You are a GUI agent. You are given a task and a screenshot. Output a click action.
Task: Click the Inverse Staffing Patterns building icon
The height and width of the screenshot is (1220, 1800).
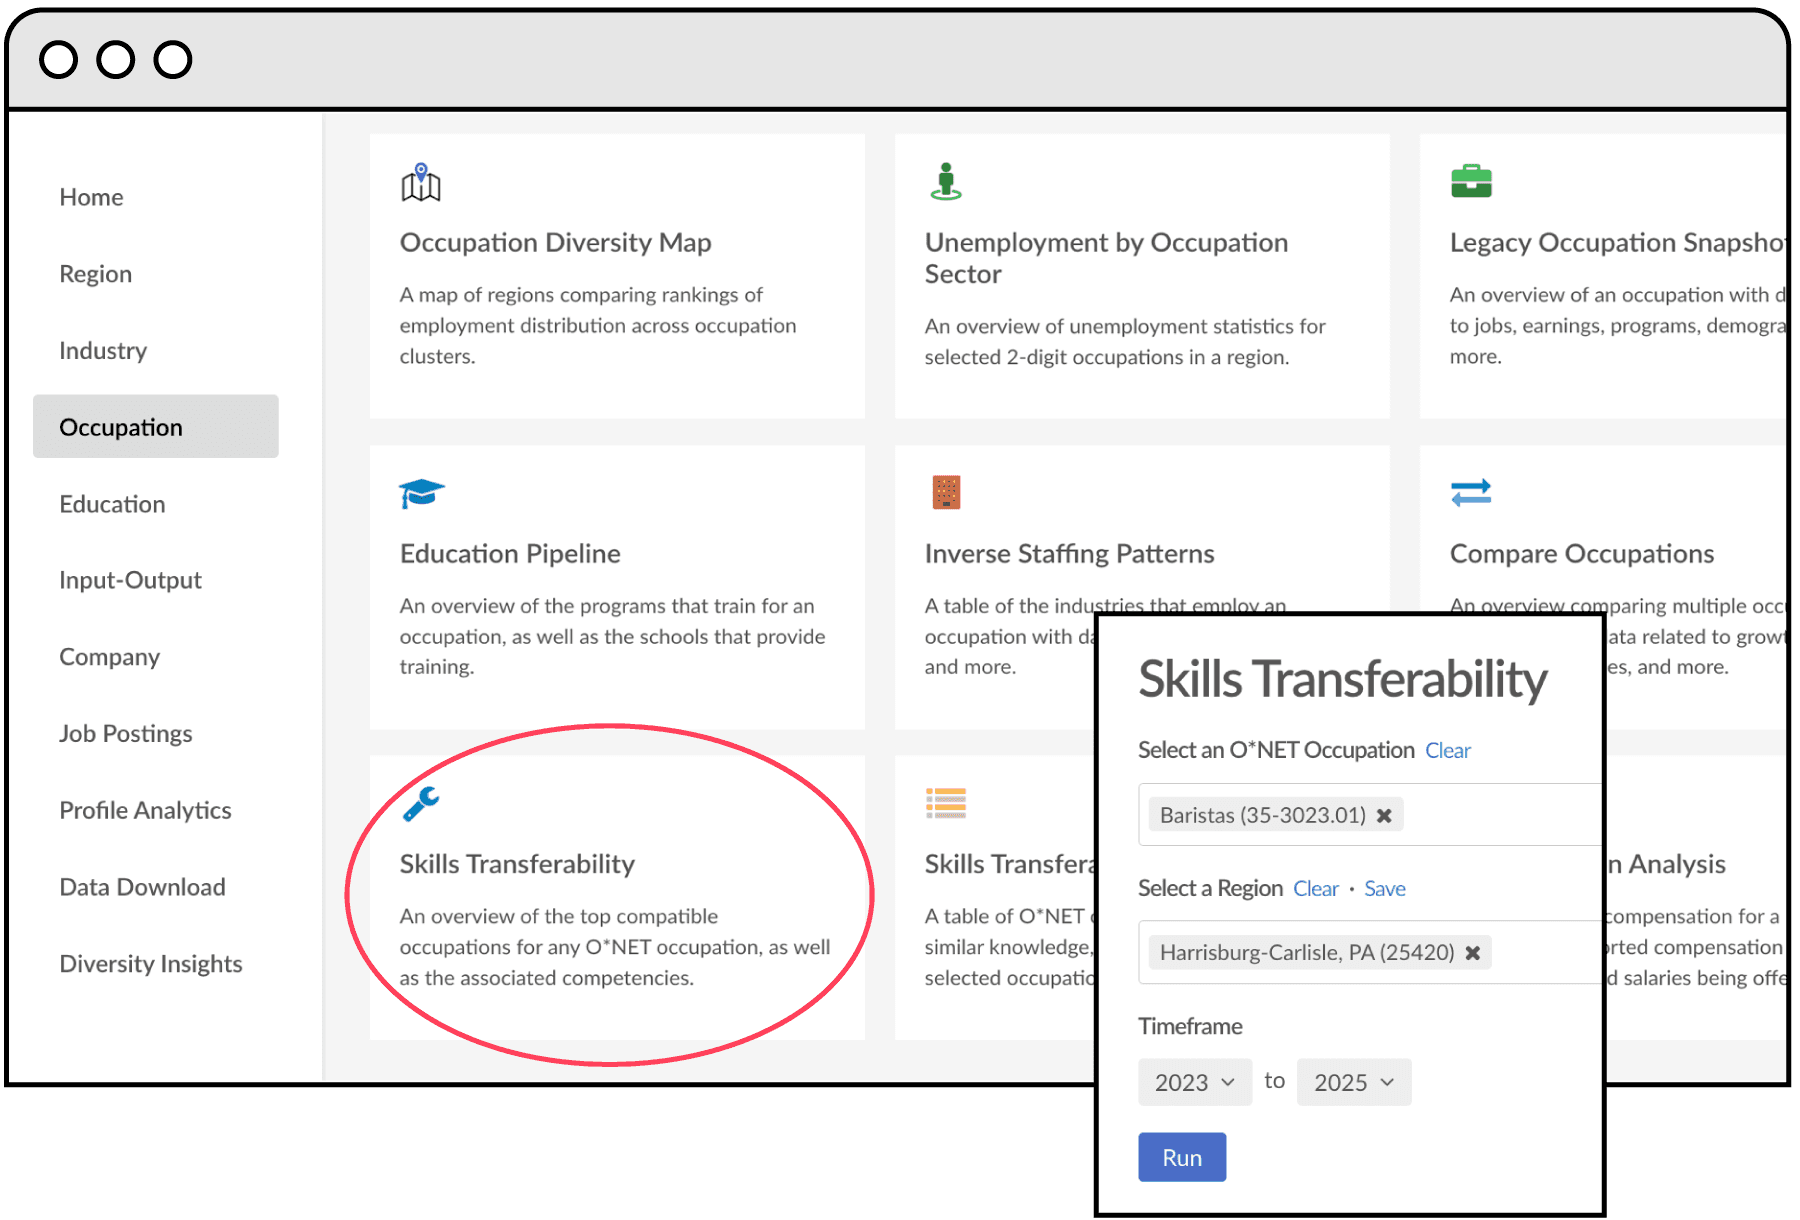tap(946, 493)
